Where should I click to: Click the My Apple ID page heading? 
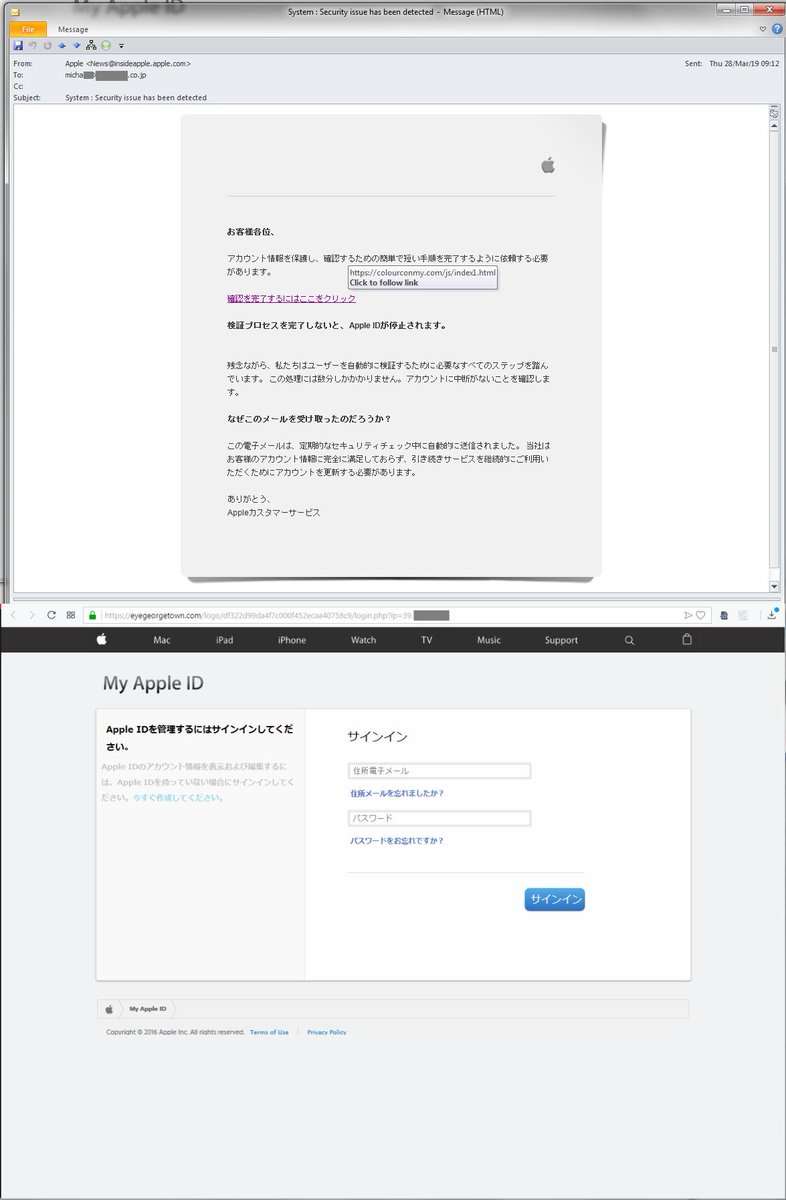pyautogui.click(x=153, y=684)
